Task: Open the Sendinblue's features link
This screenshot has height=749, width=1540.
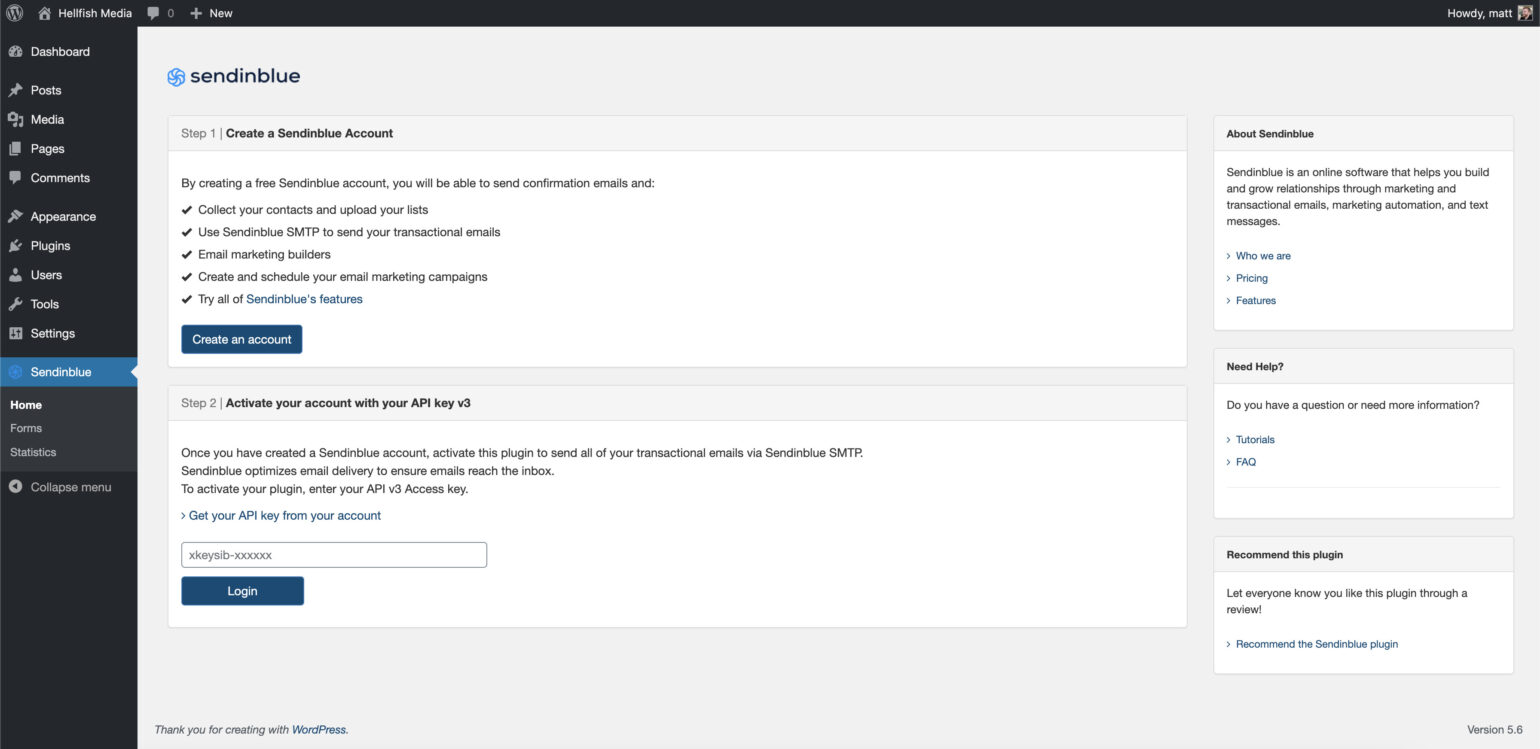Action: [304, 299]
